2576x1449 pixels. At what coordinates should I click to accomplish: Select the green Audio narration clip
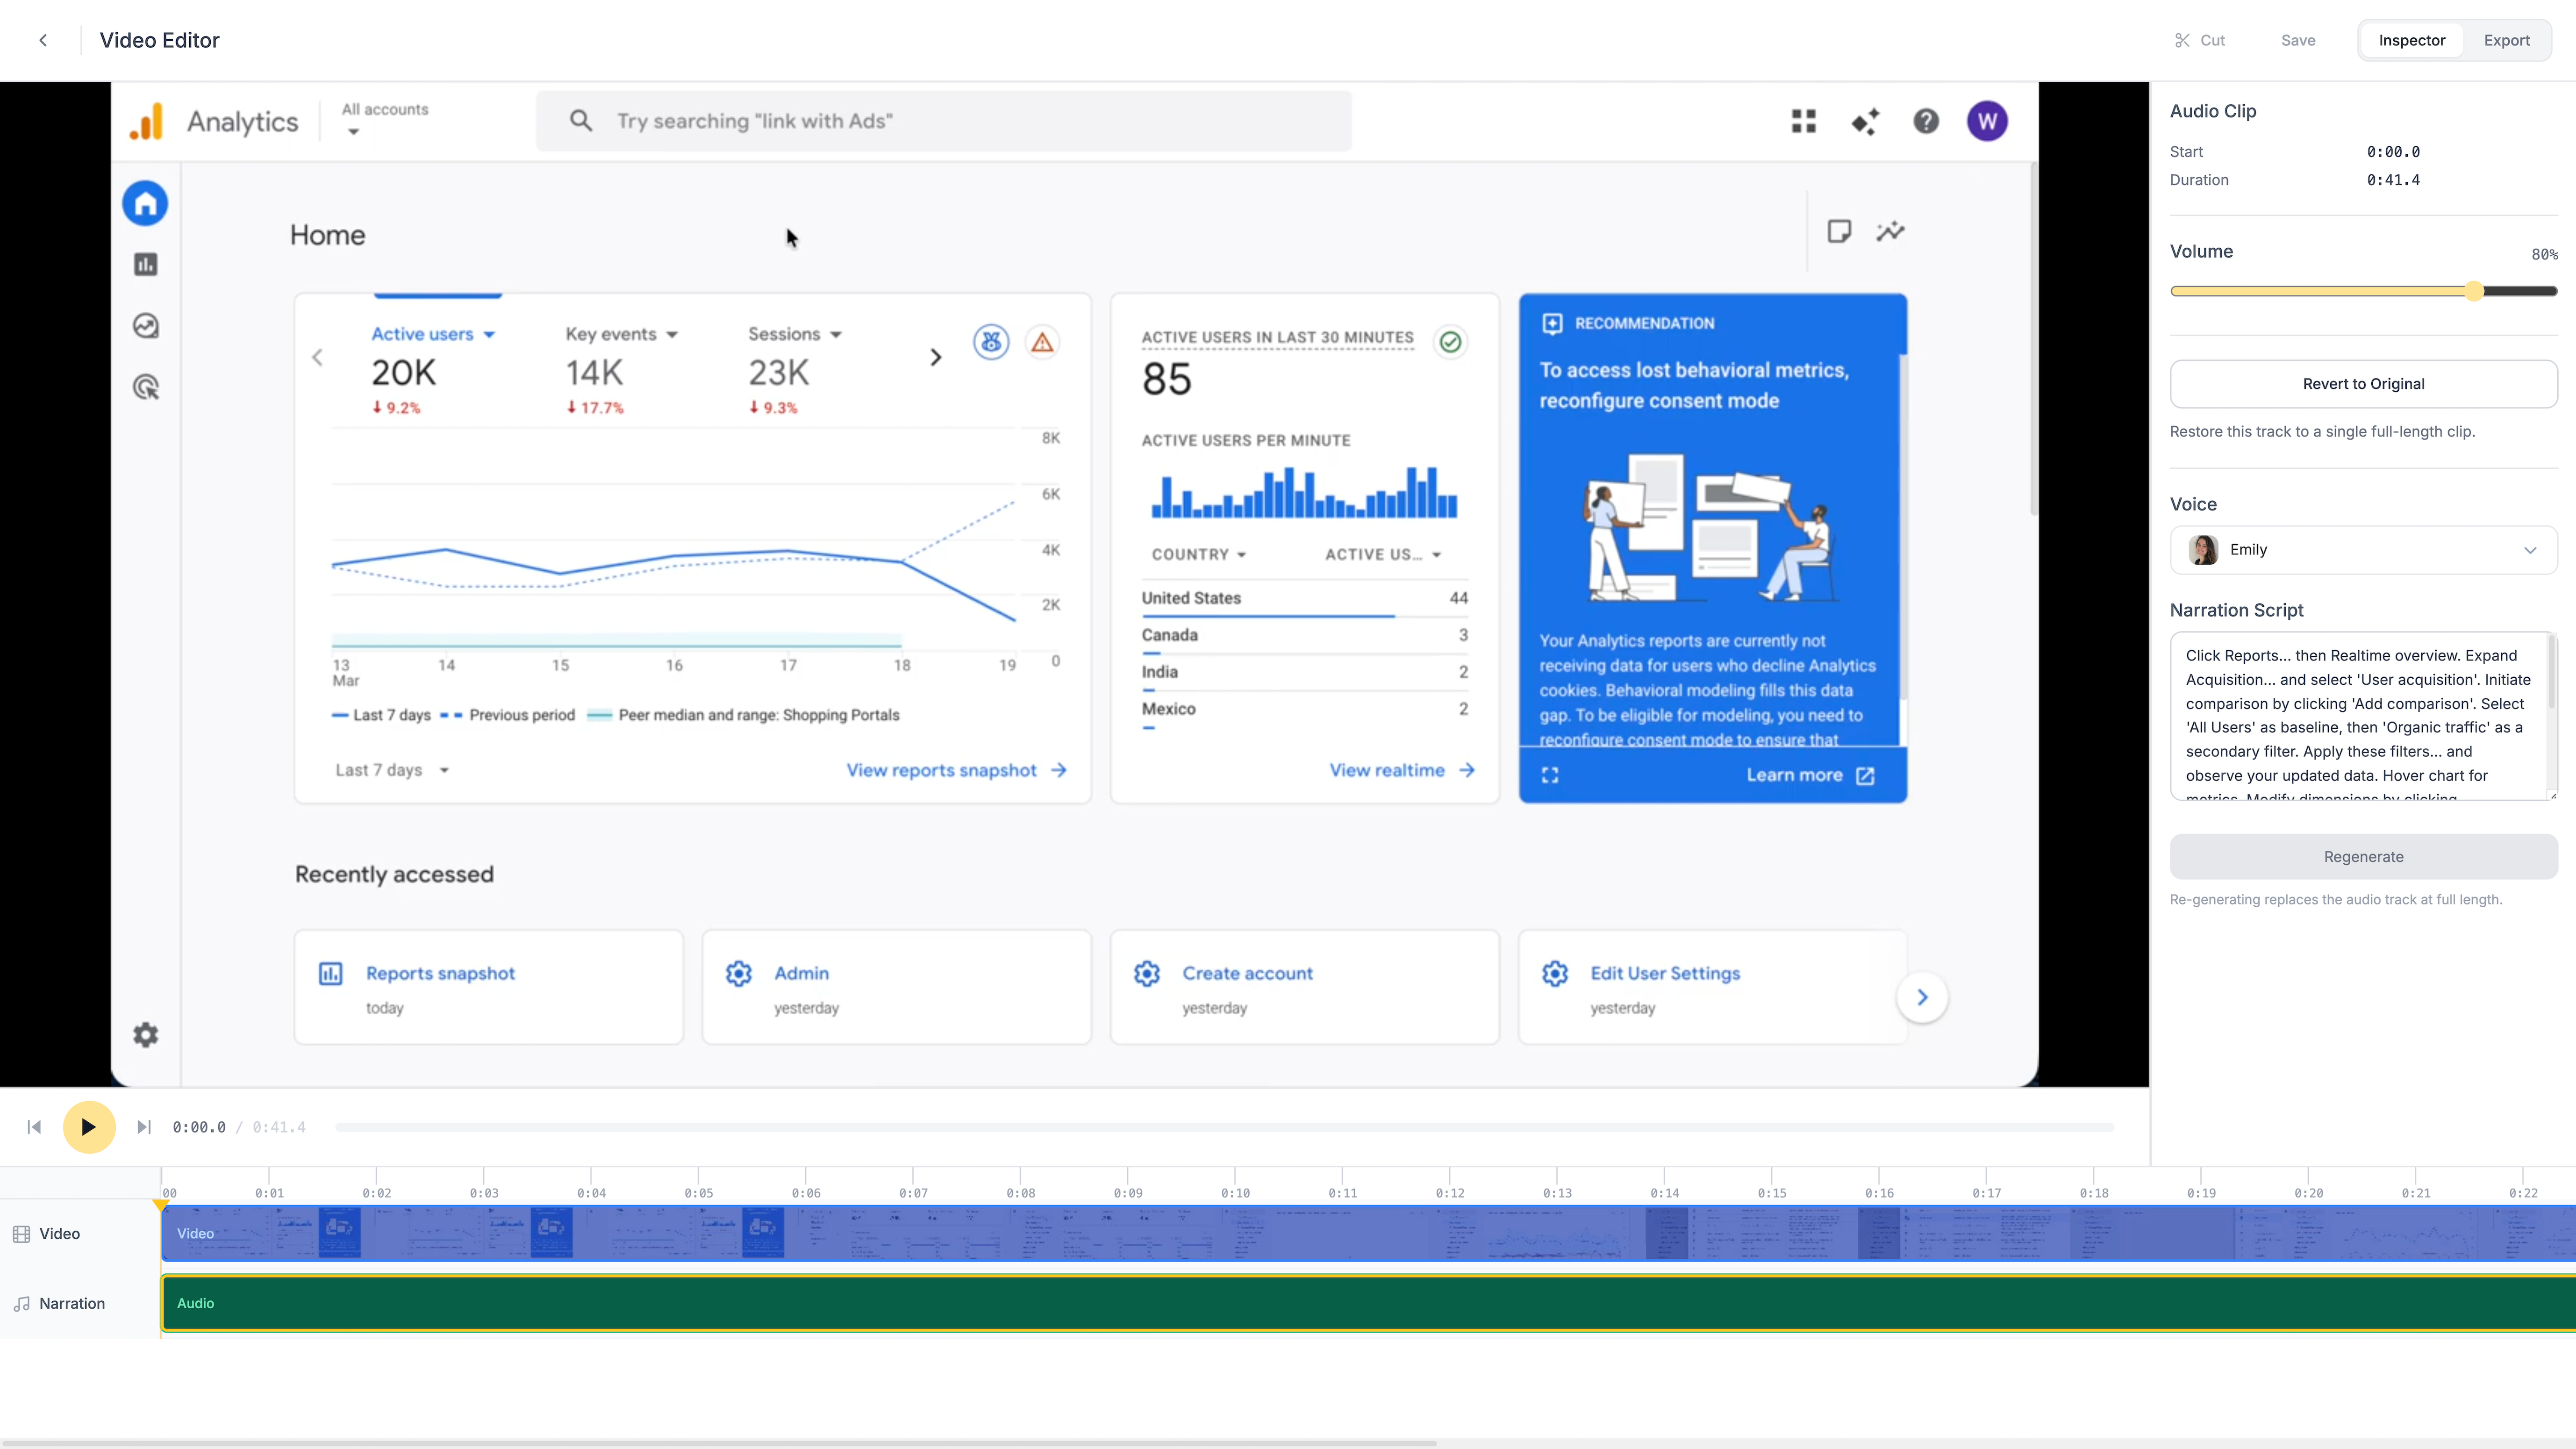tap(1368, 1303)
